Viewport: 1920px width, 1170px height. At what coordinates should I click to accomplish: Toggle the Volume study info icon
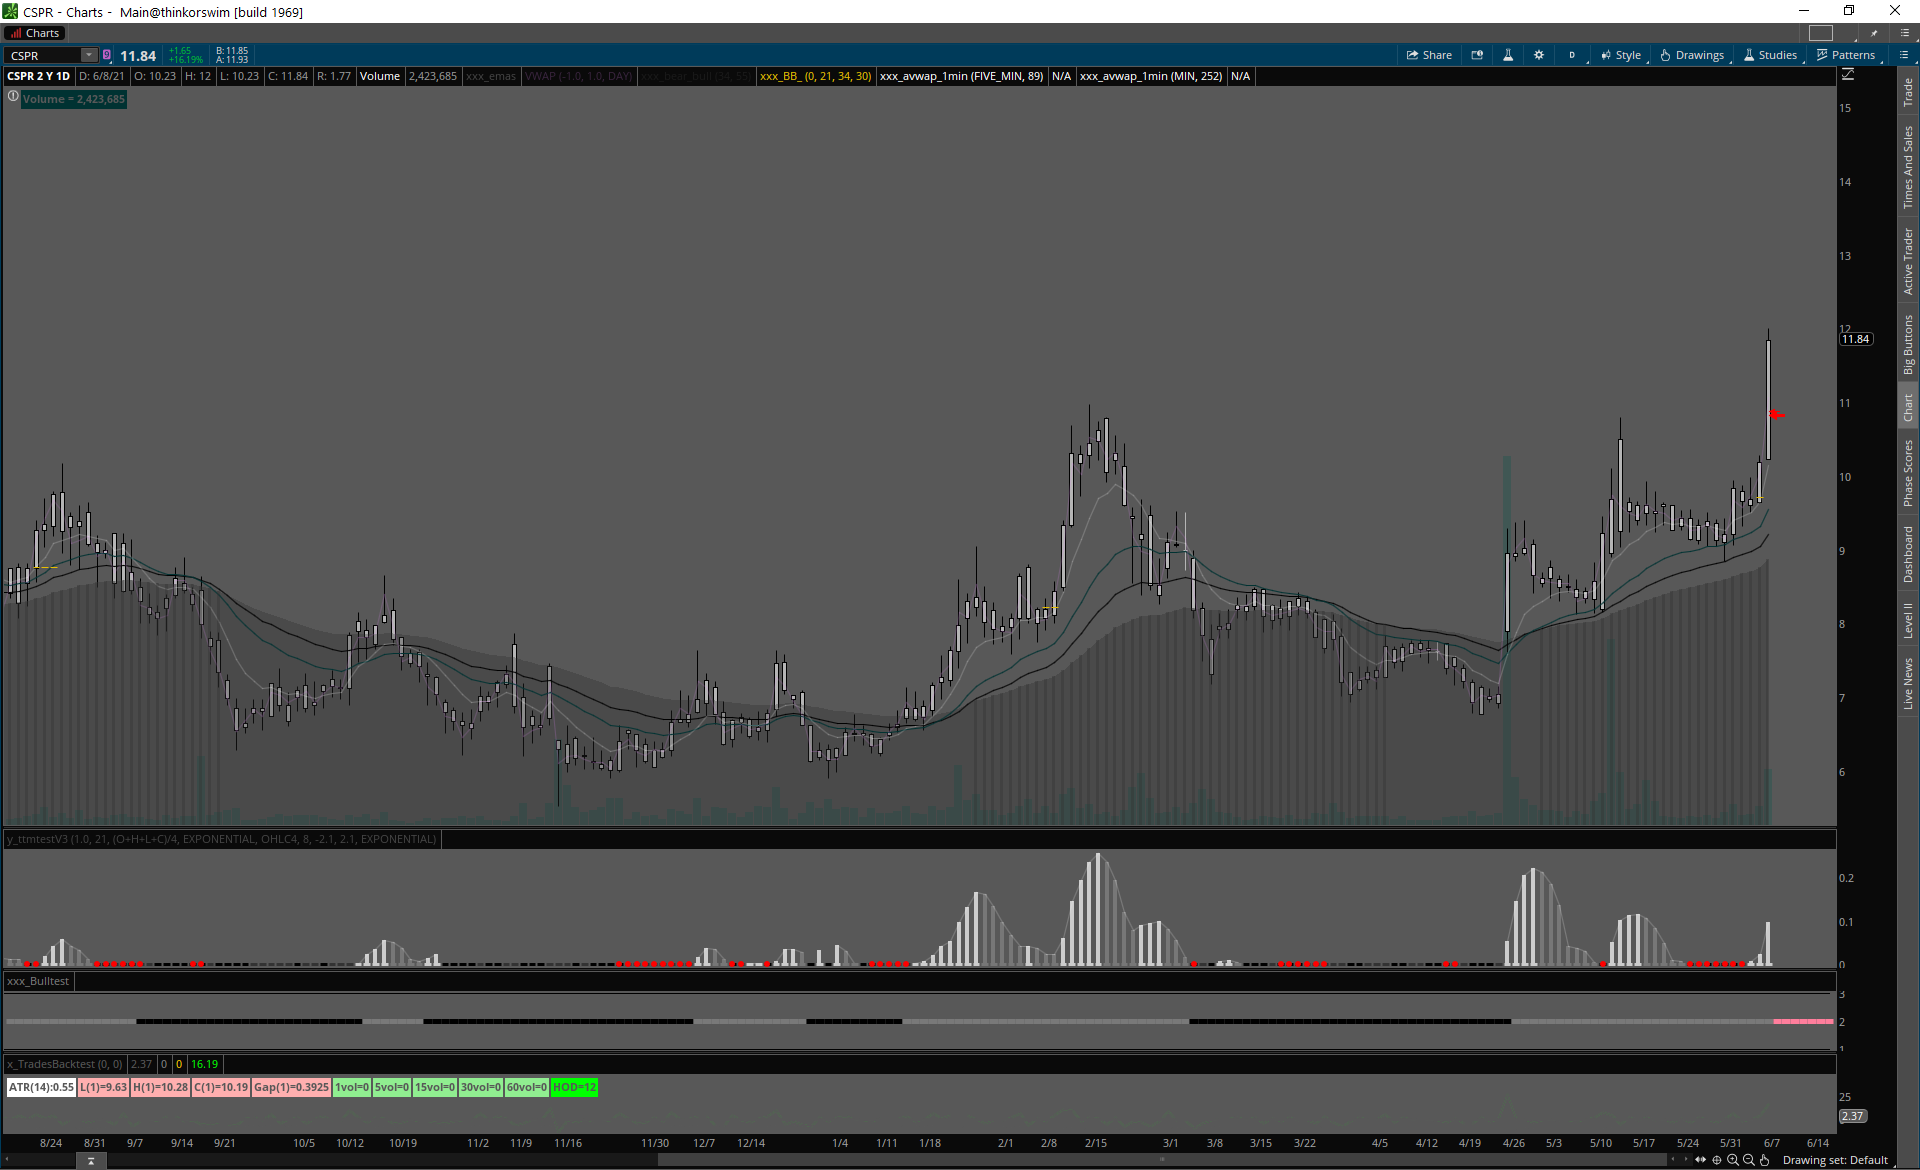tap(13, 97)
